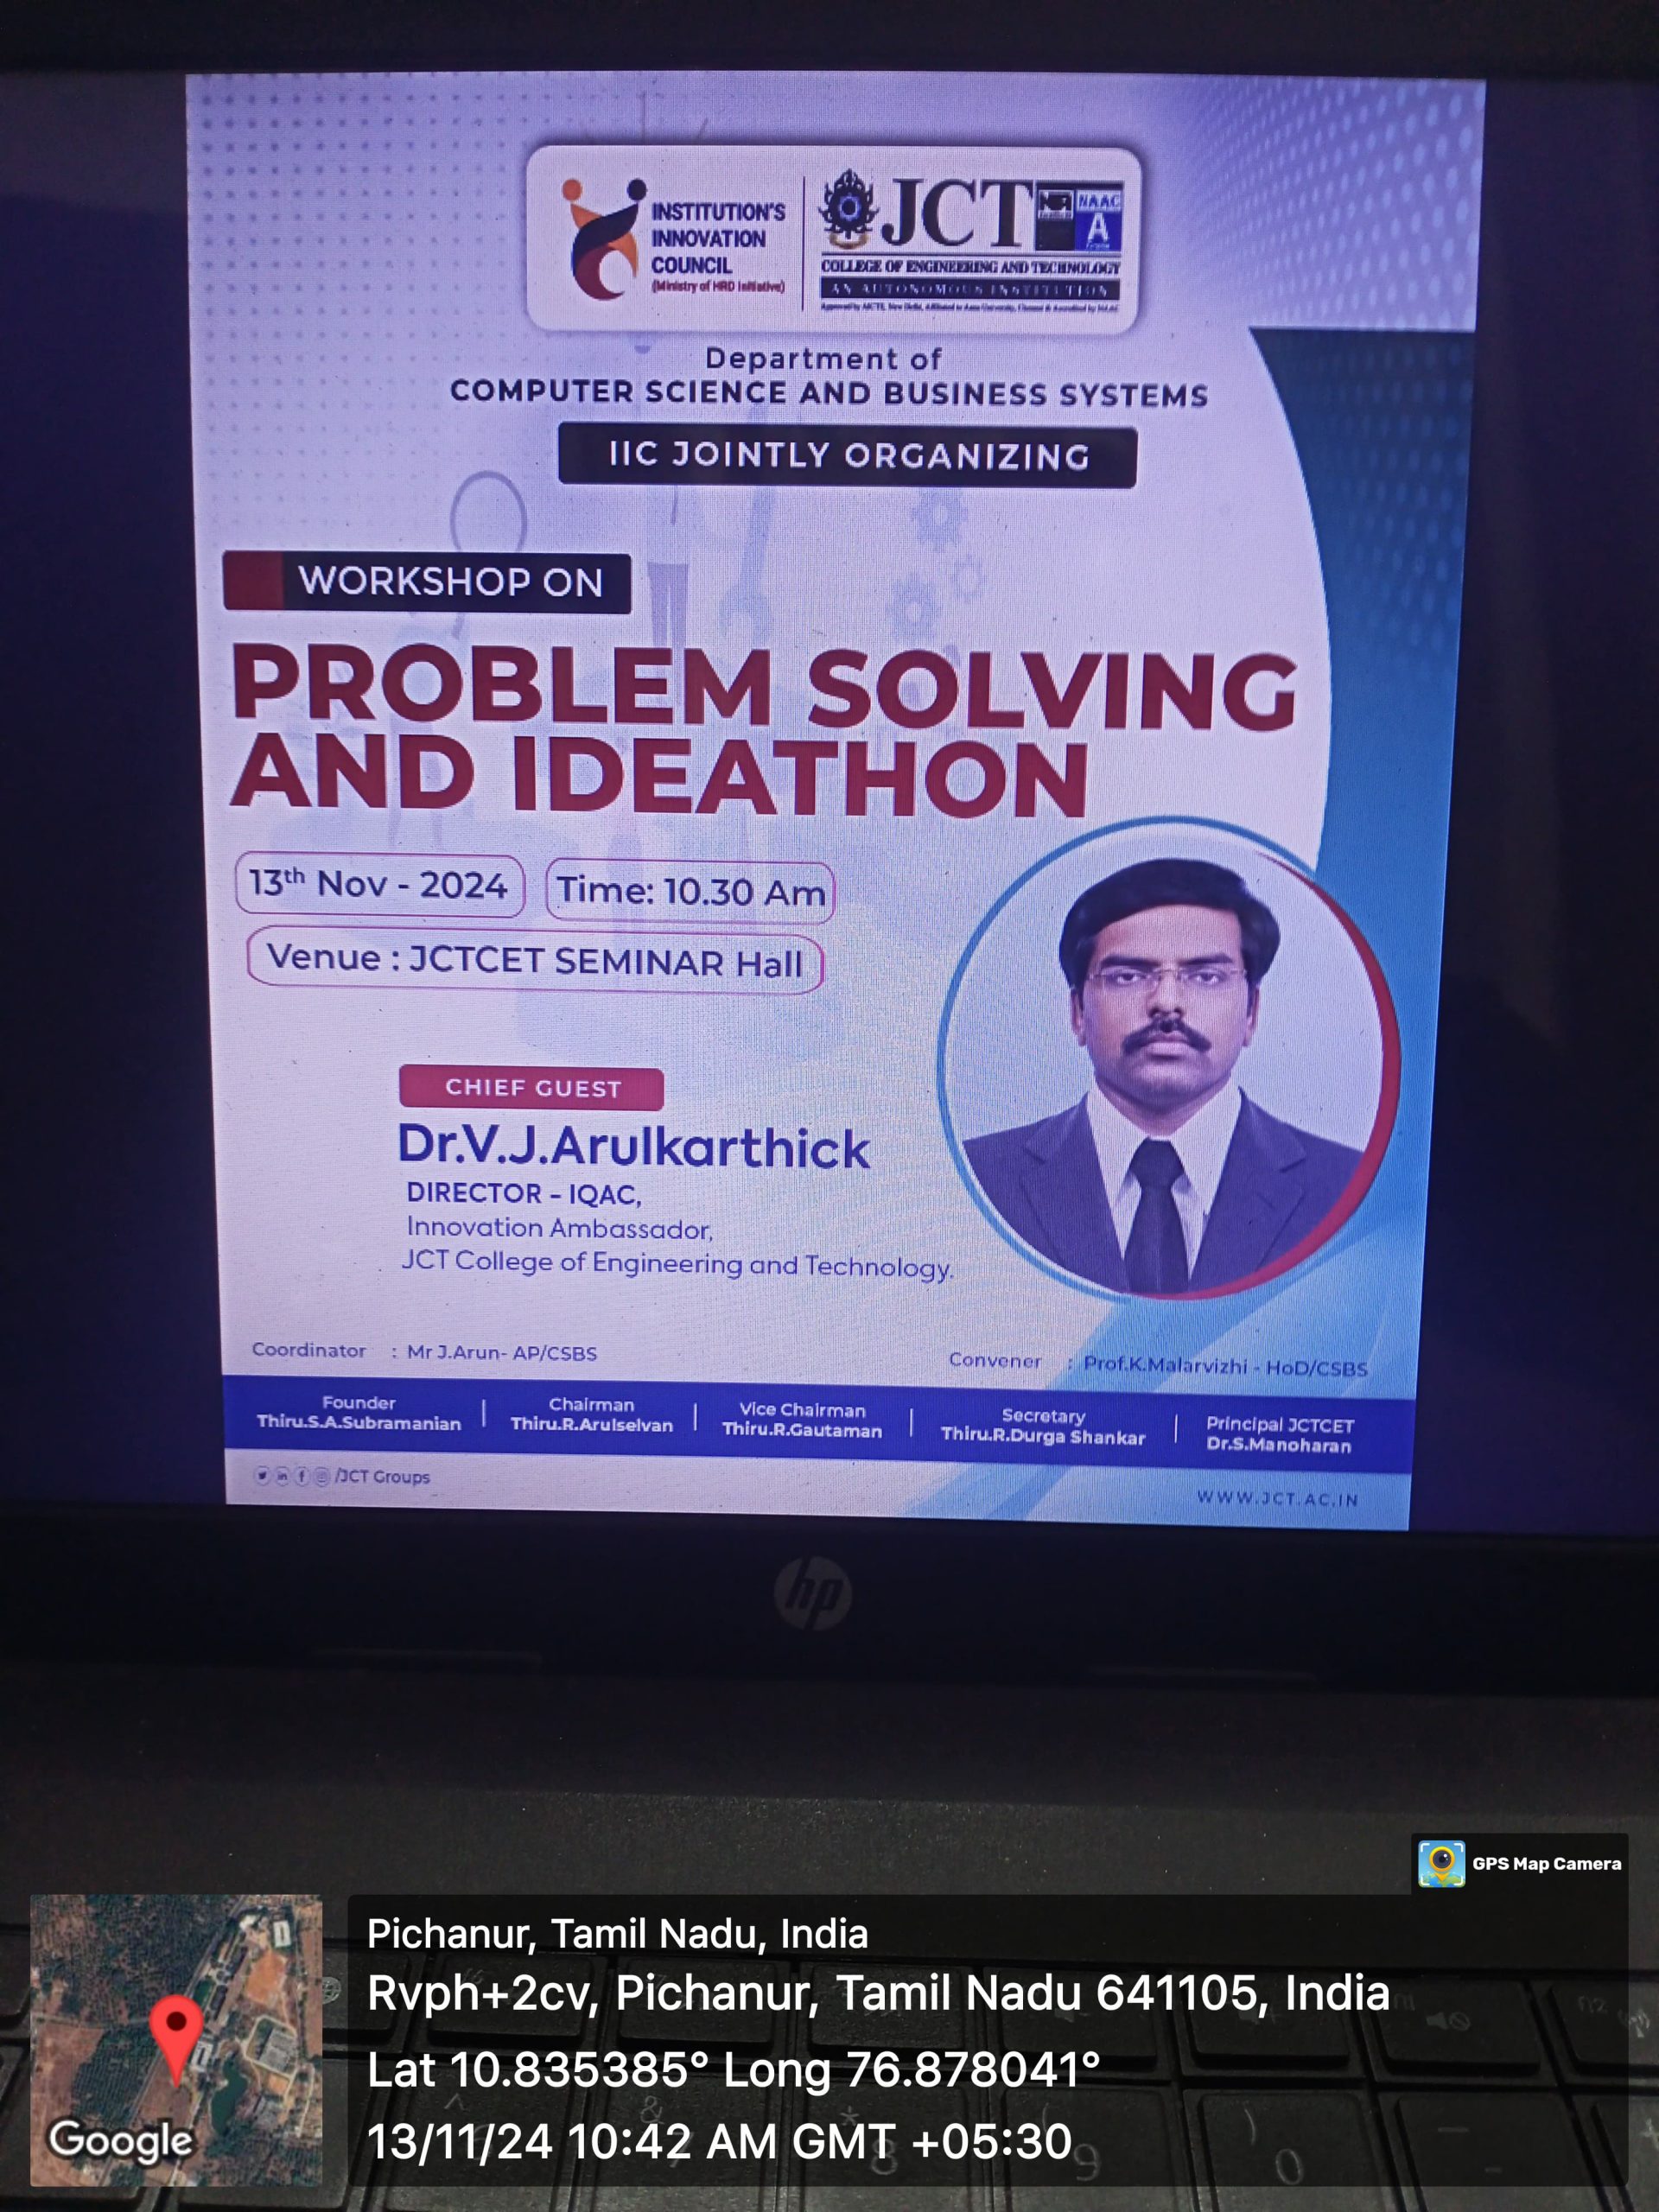1659x2212 pixels.
Task: Click the Instagram icon near JCT Groups
Action: 321,1477
